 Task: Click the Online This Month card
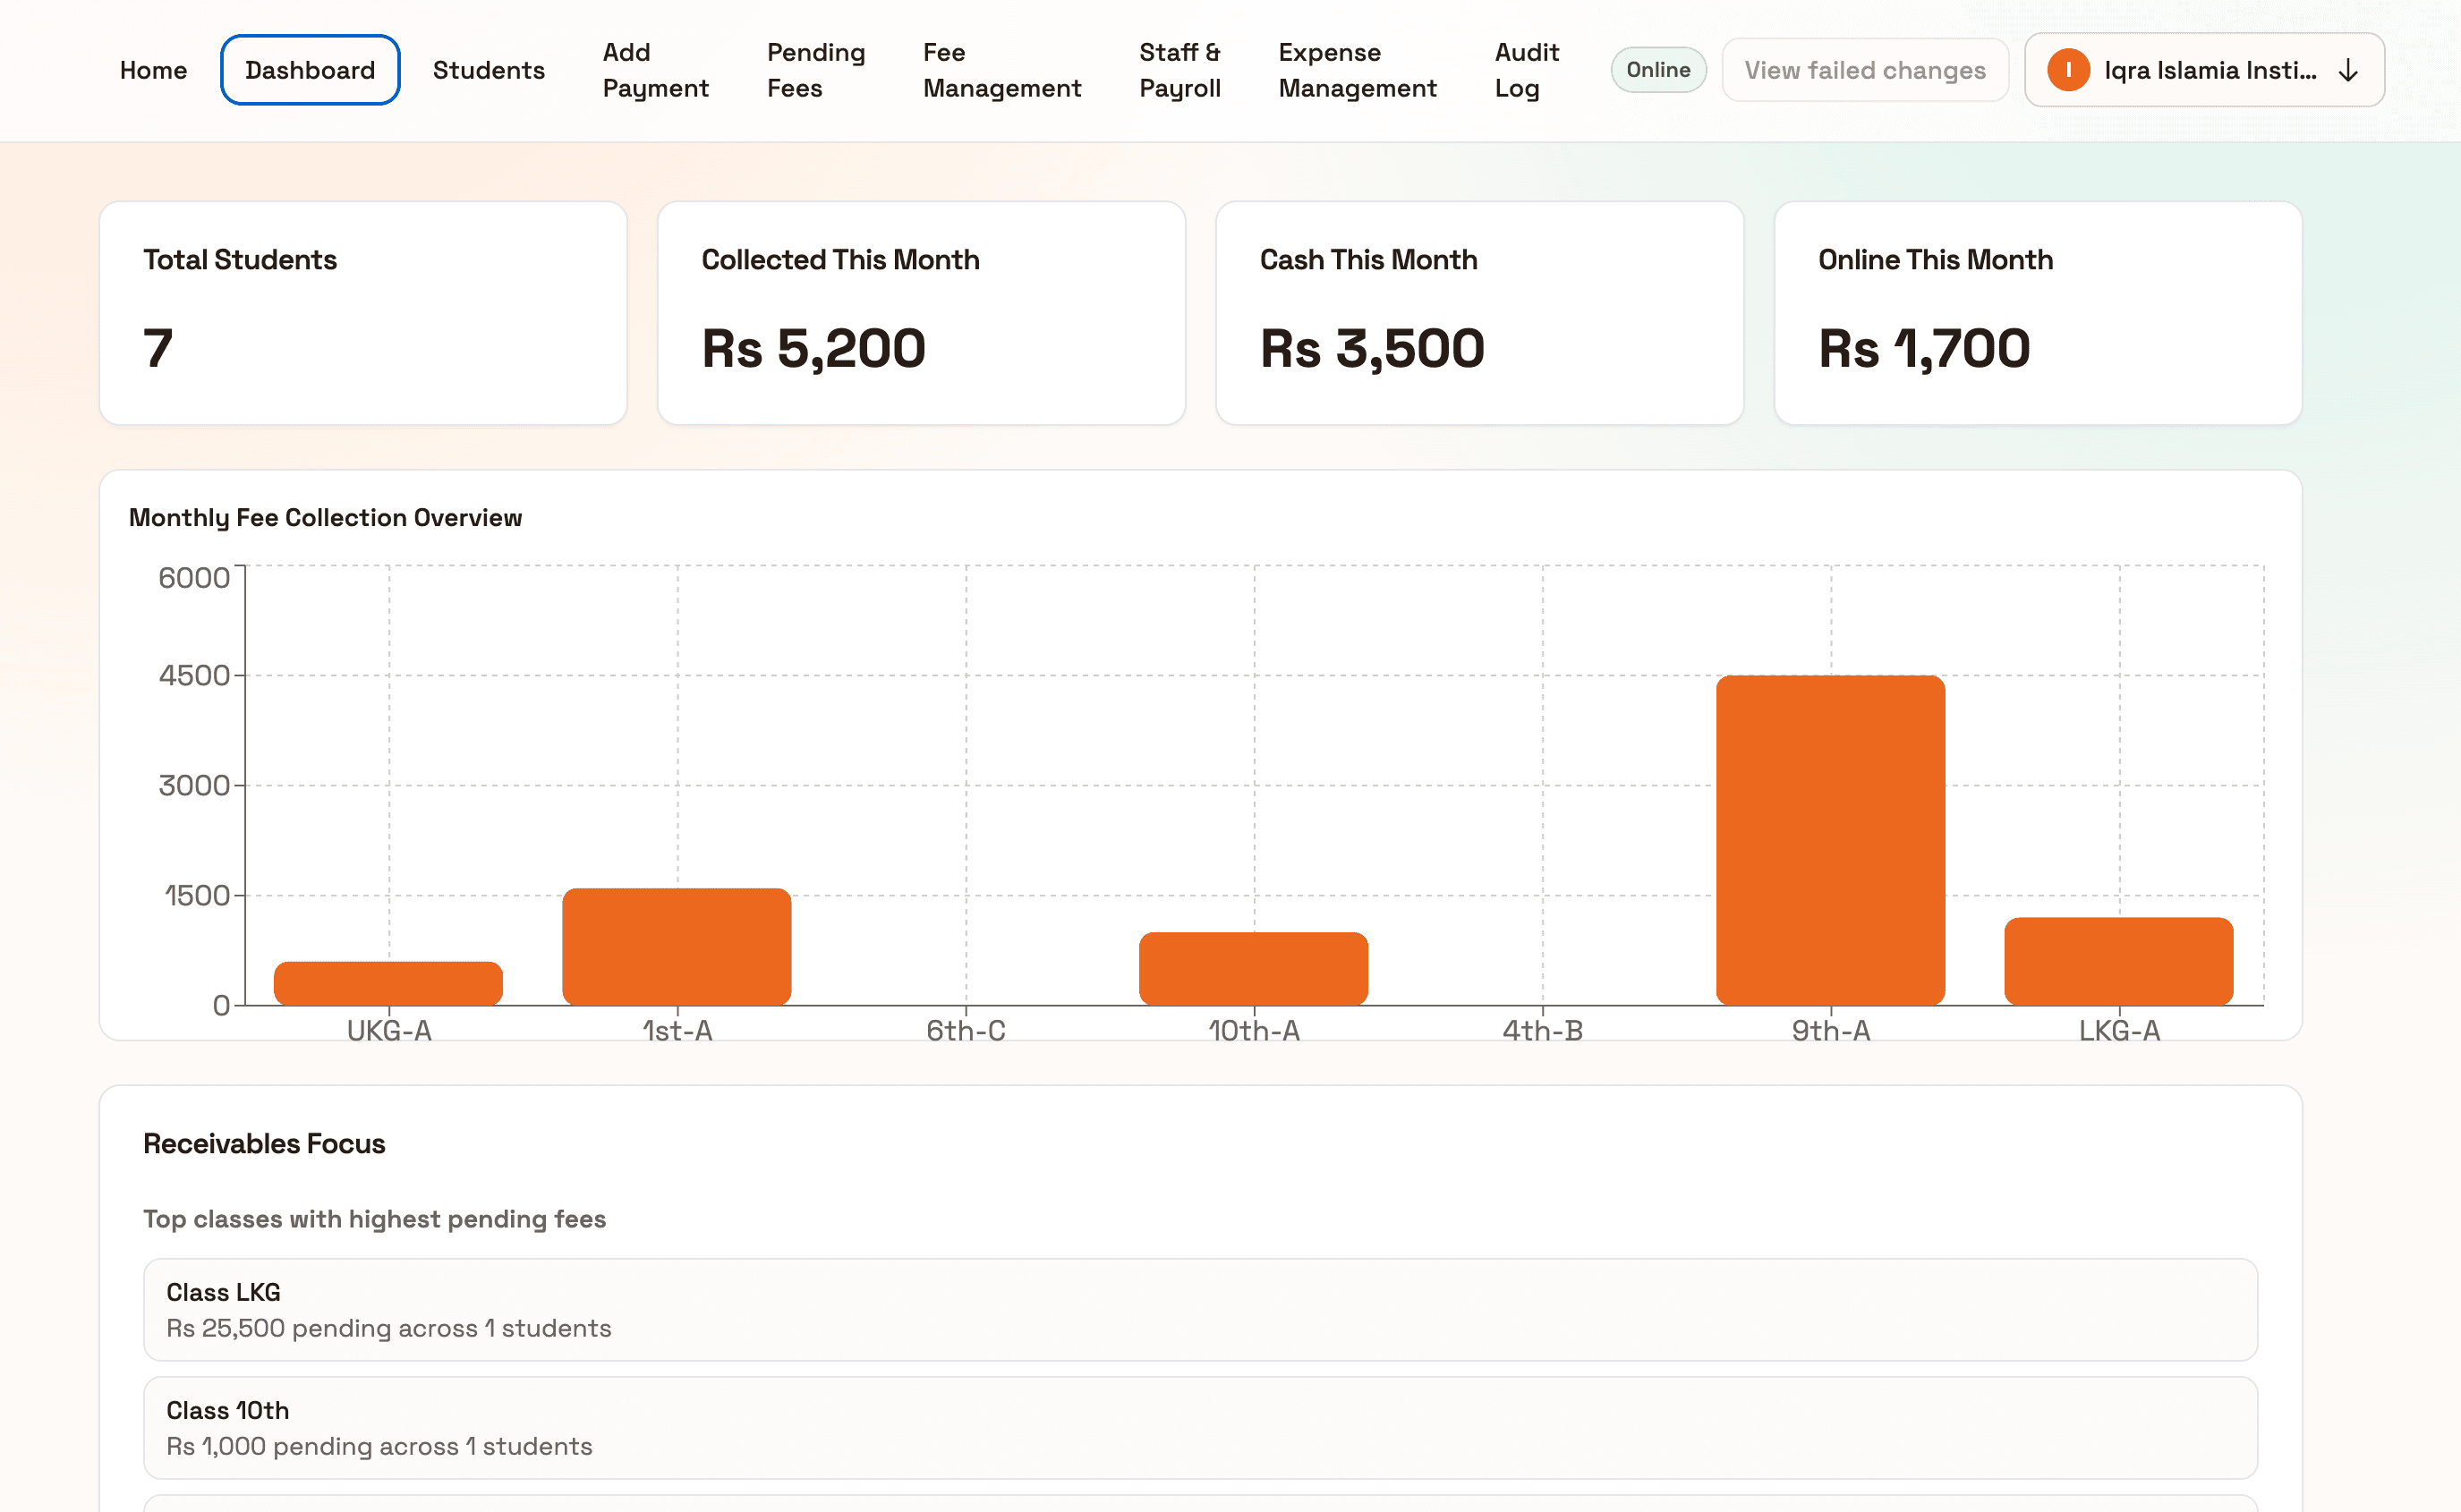point(2038,313)
